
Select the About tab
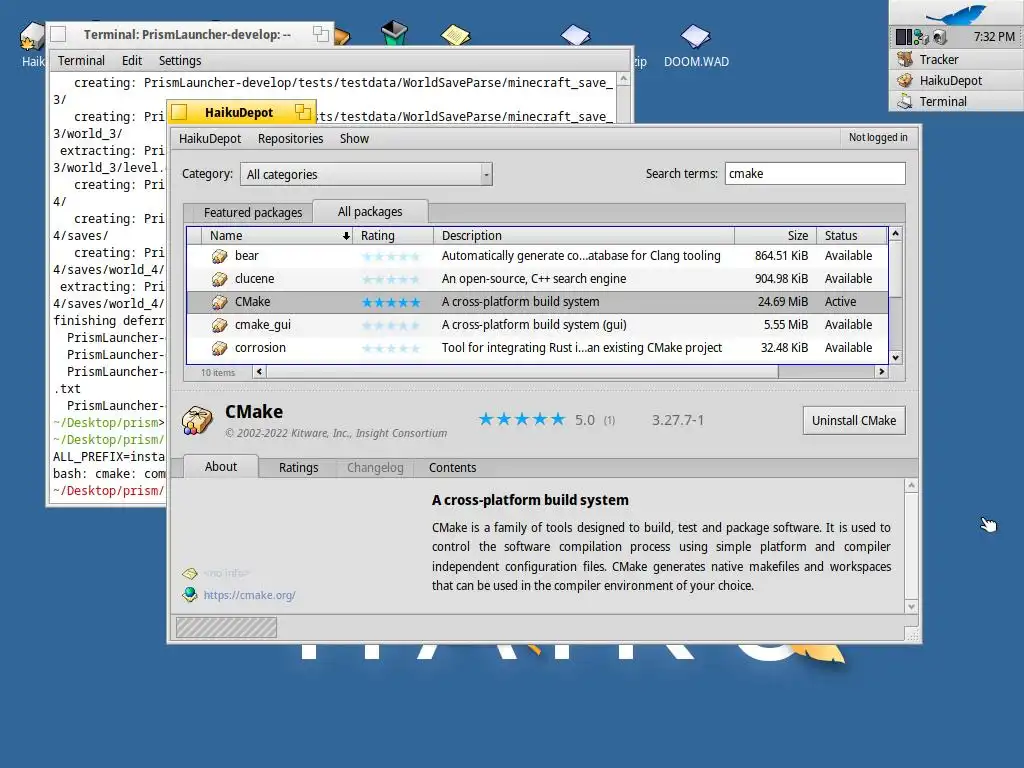(x=221, y=466)
